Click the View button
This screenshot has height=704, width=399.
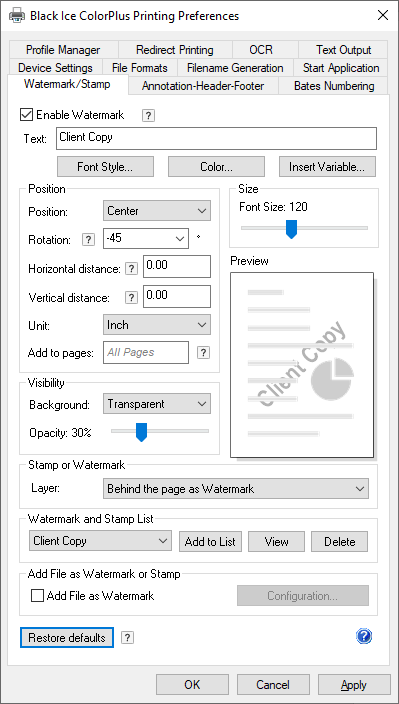[x=276, y=541]
